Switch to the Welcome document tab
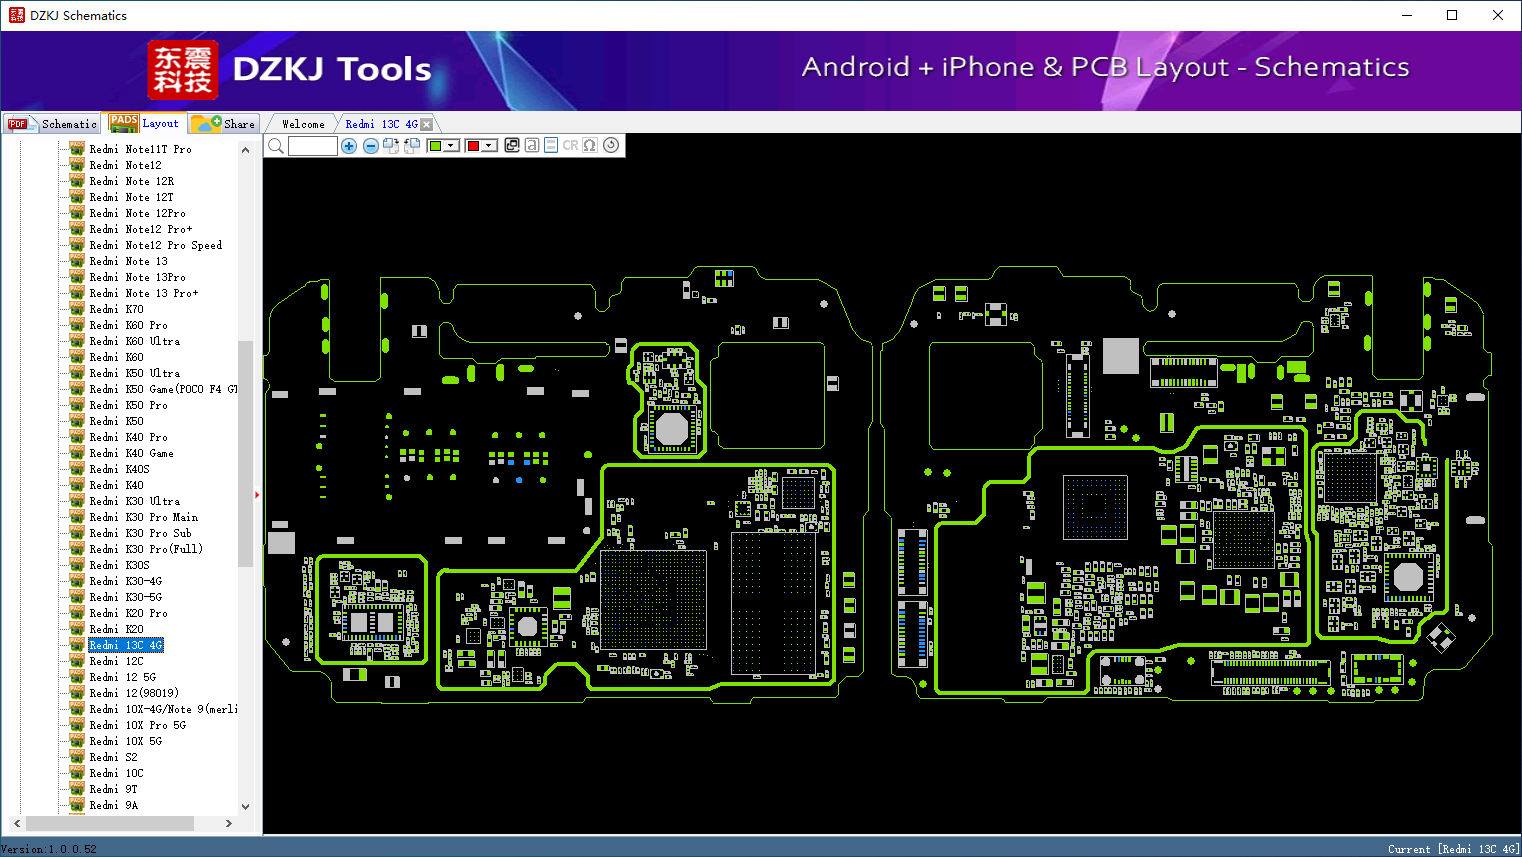 pos(303,124)
